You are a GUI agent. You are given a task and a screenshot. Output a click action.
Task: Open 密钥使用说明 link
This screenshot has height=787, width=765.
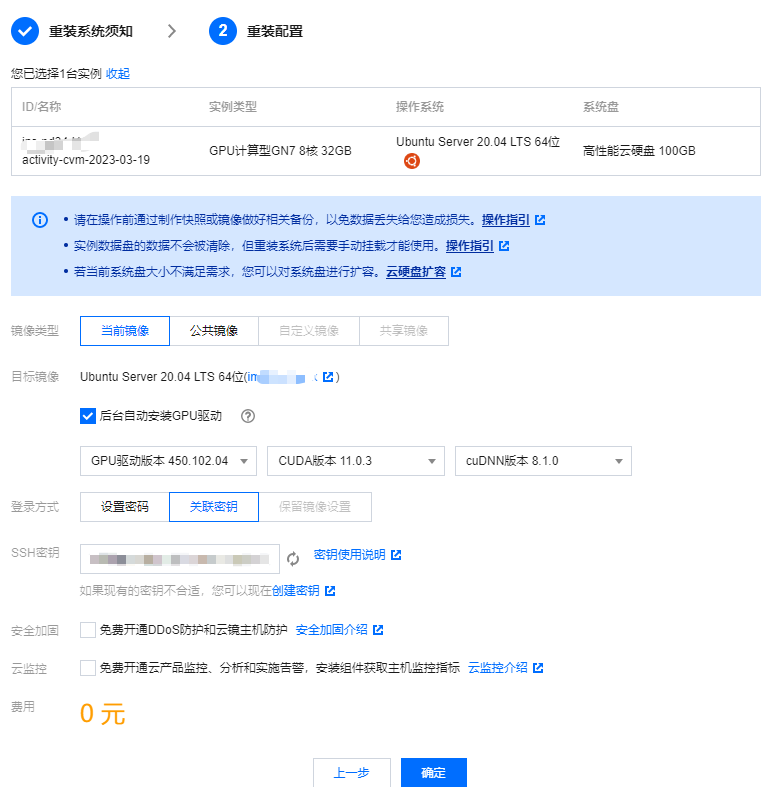tap(349, 555)
